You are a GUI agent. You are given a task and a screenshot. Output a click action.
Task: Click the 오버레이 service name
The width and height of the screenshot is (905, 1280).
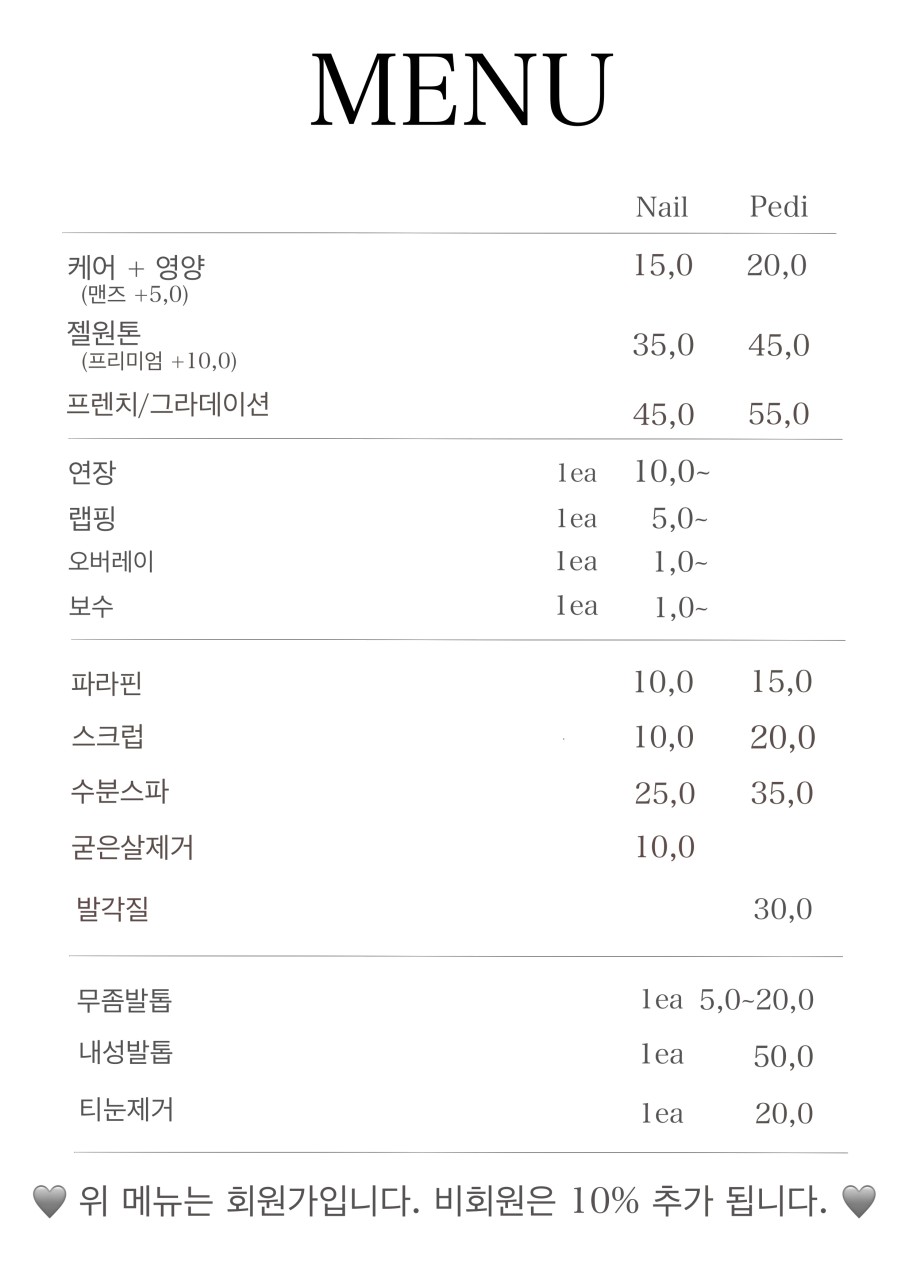point(111,561)
